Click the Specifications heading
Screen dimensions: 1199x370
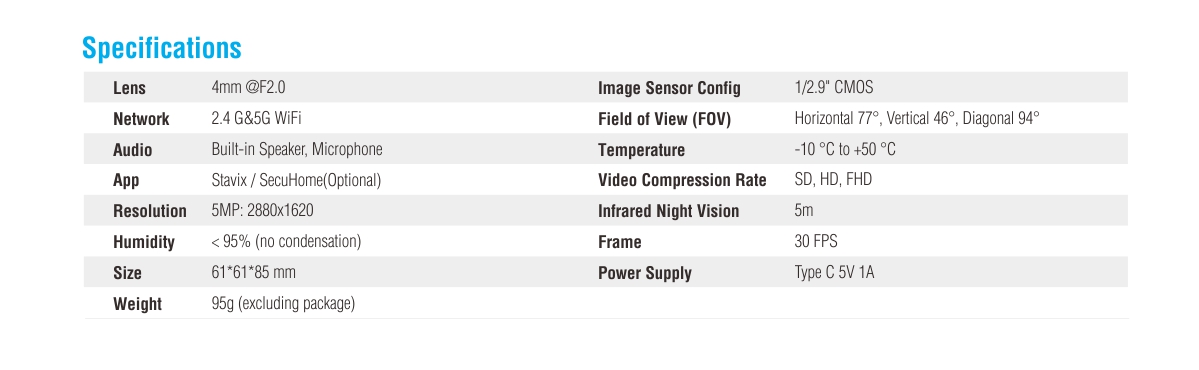point(161,48)
